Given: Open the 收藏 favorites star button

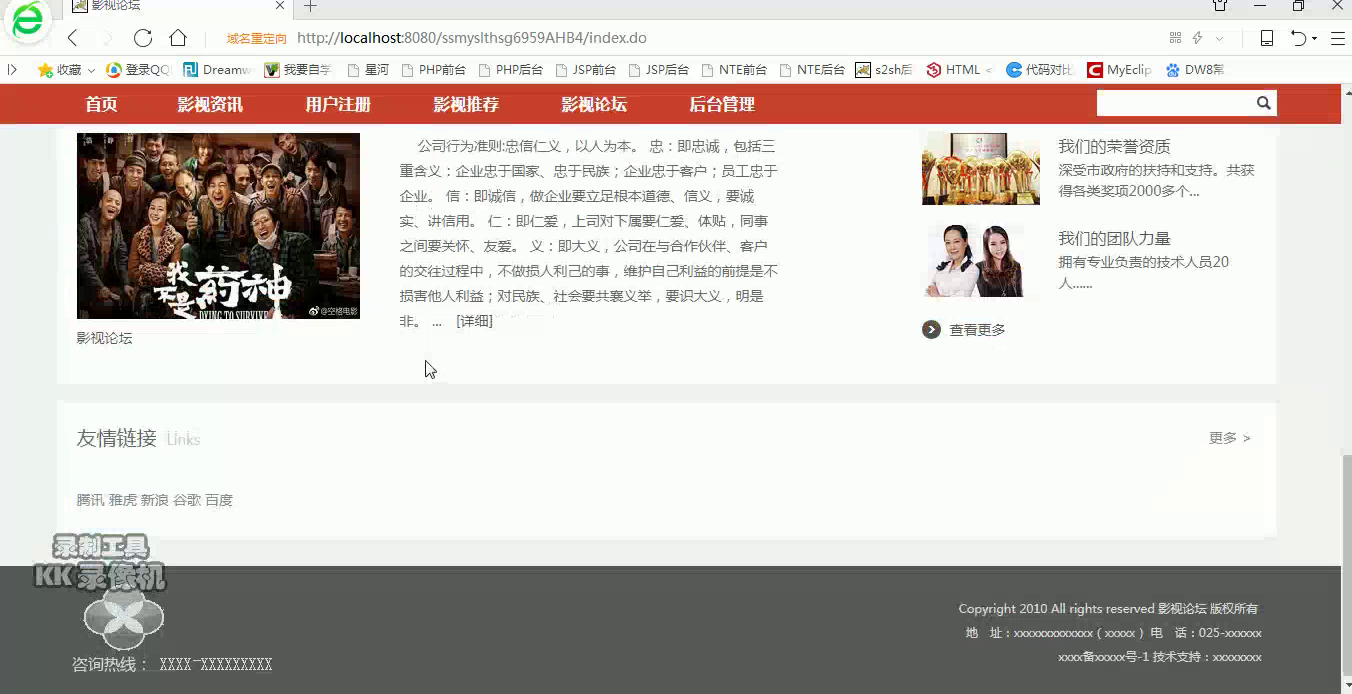Looking at the screenshot, I should tap(59, 70).
